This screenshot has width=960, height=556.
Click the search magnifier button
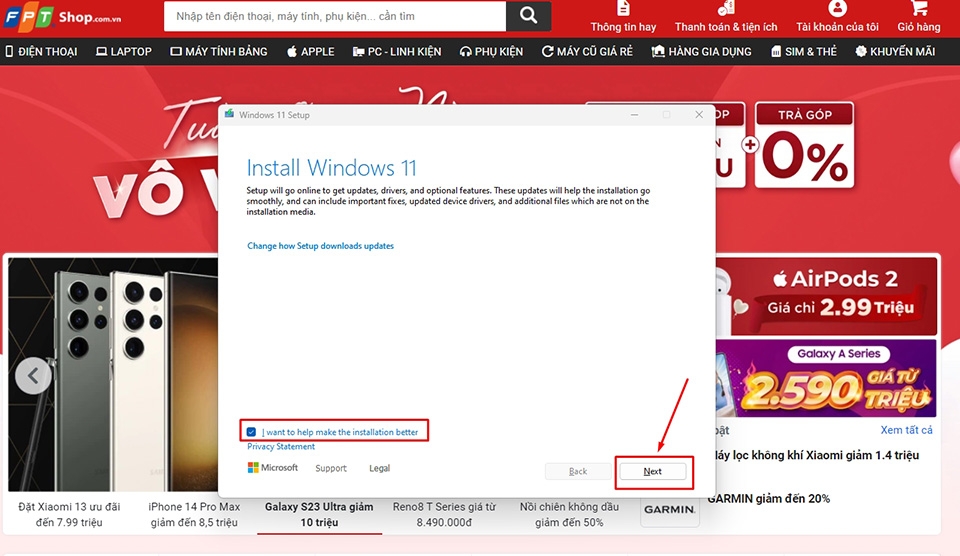click(x=528, y=15)
